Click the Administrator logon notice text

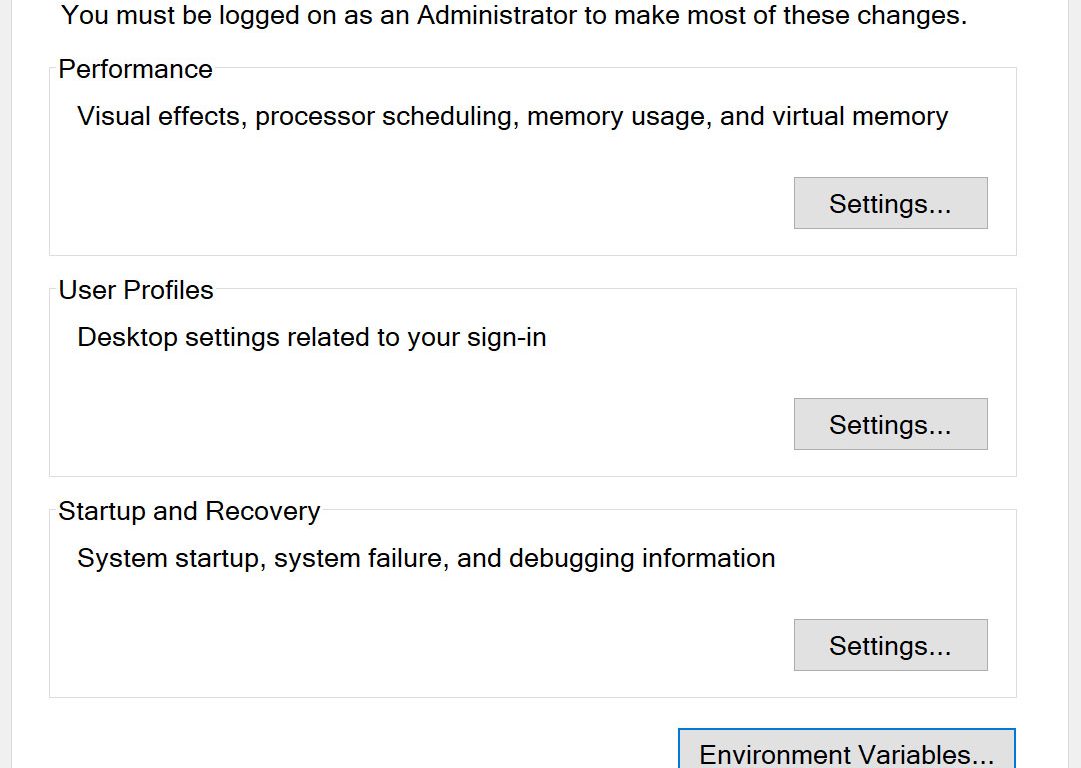click(x=514, y=16)
